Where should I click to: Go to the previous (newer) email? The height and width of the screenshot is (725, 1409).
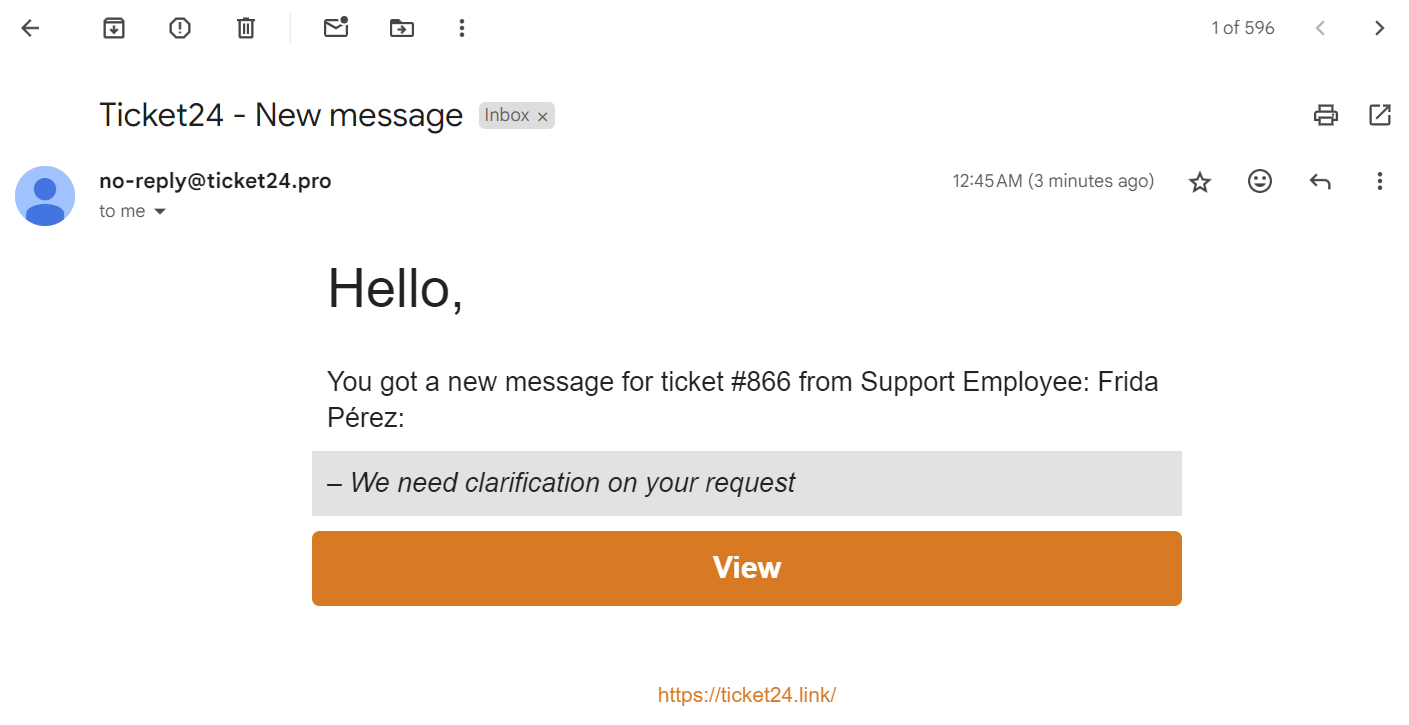(x=1320, y=28)
